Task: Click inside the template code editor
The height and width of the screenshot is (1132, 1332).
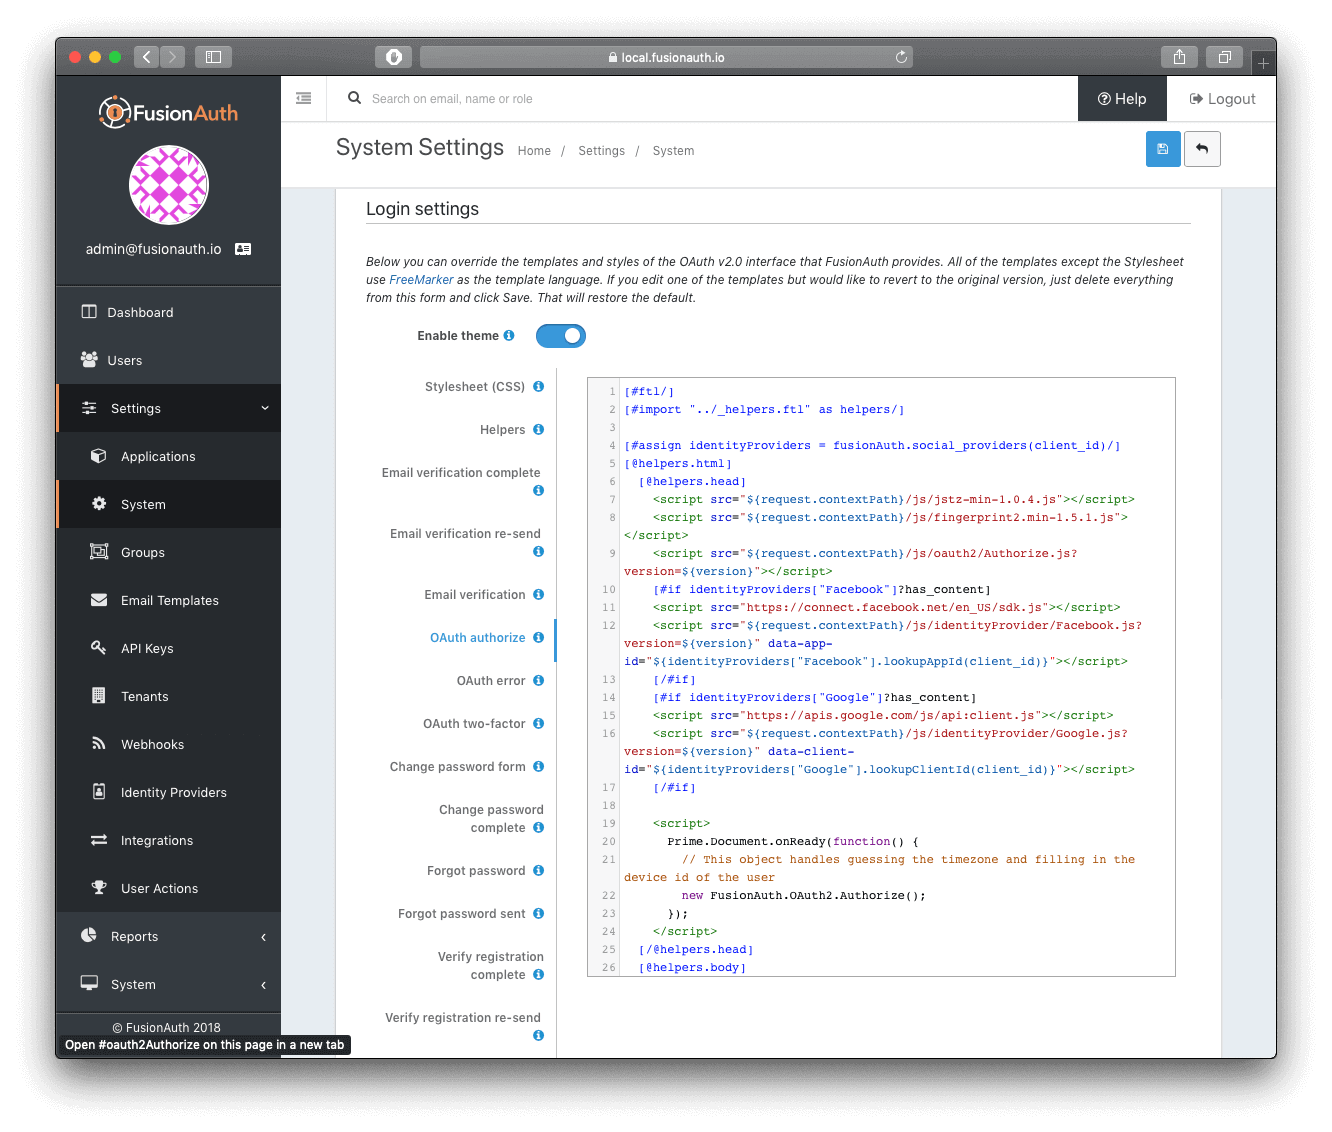Action: pyautogui.click(x=881, y=677)
